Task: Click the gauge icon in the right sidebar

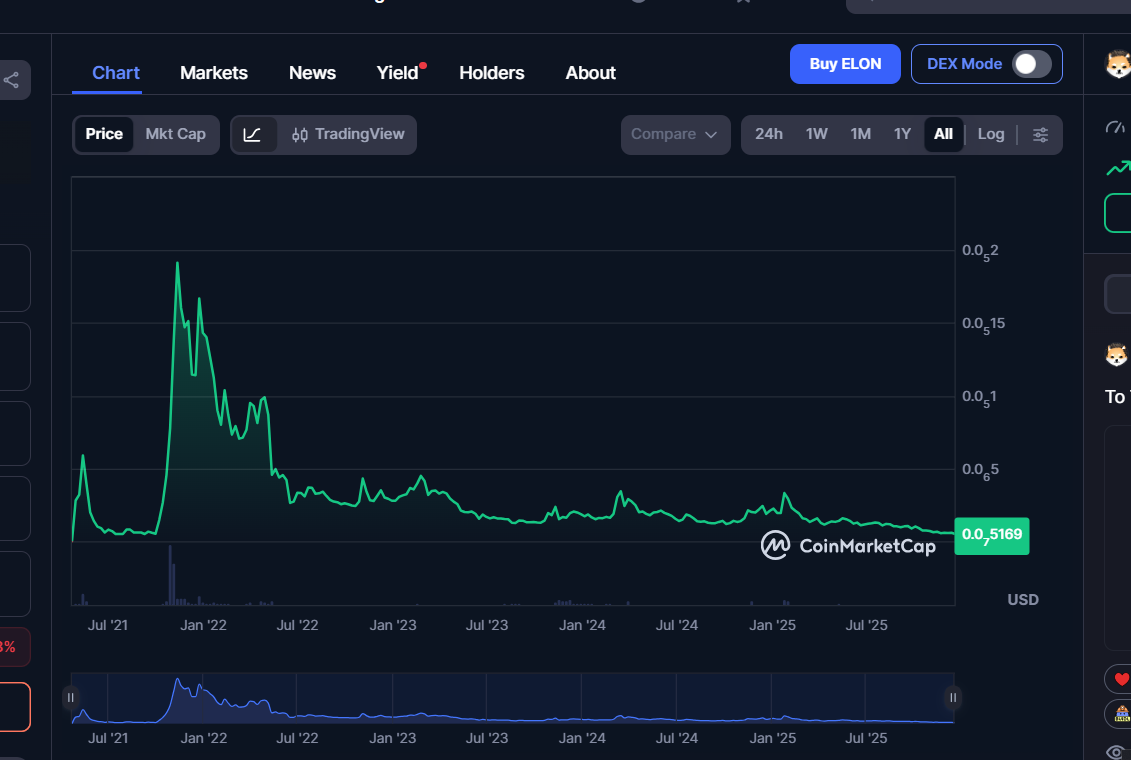Action: 1117,125
